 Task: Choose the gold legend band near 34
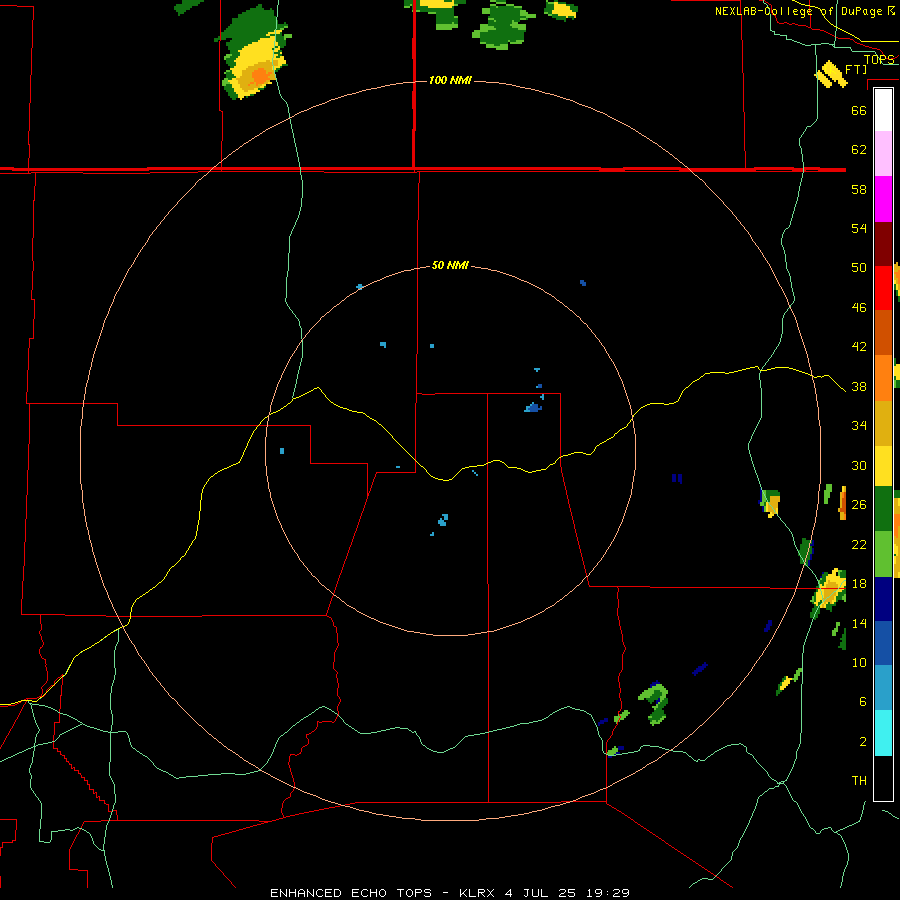point(883,423)
